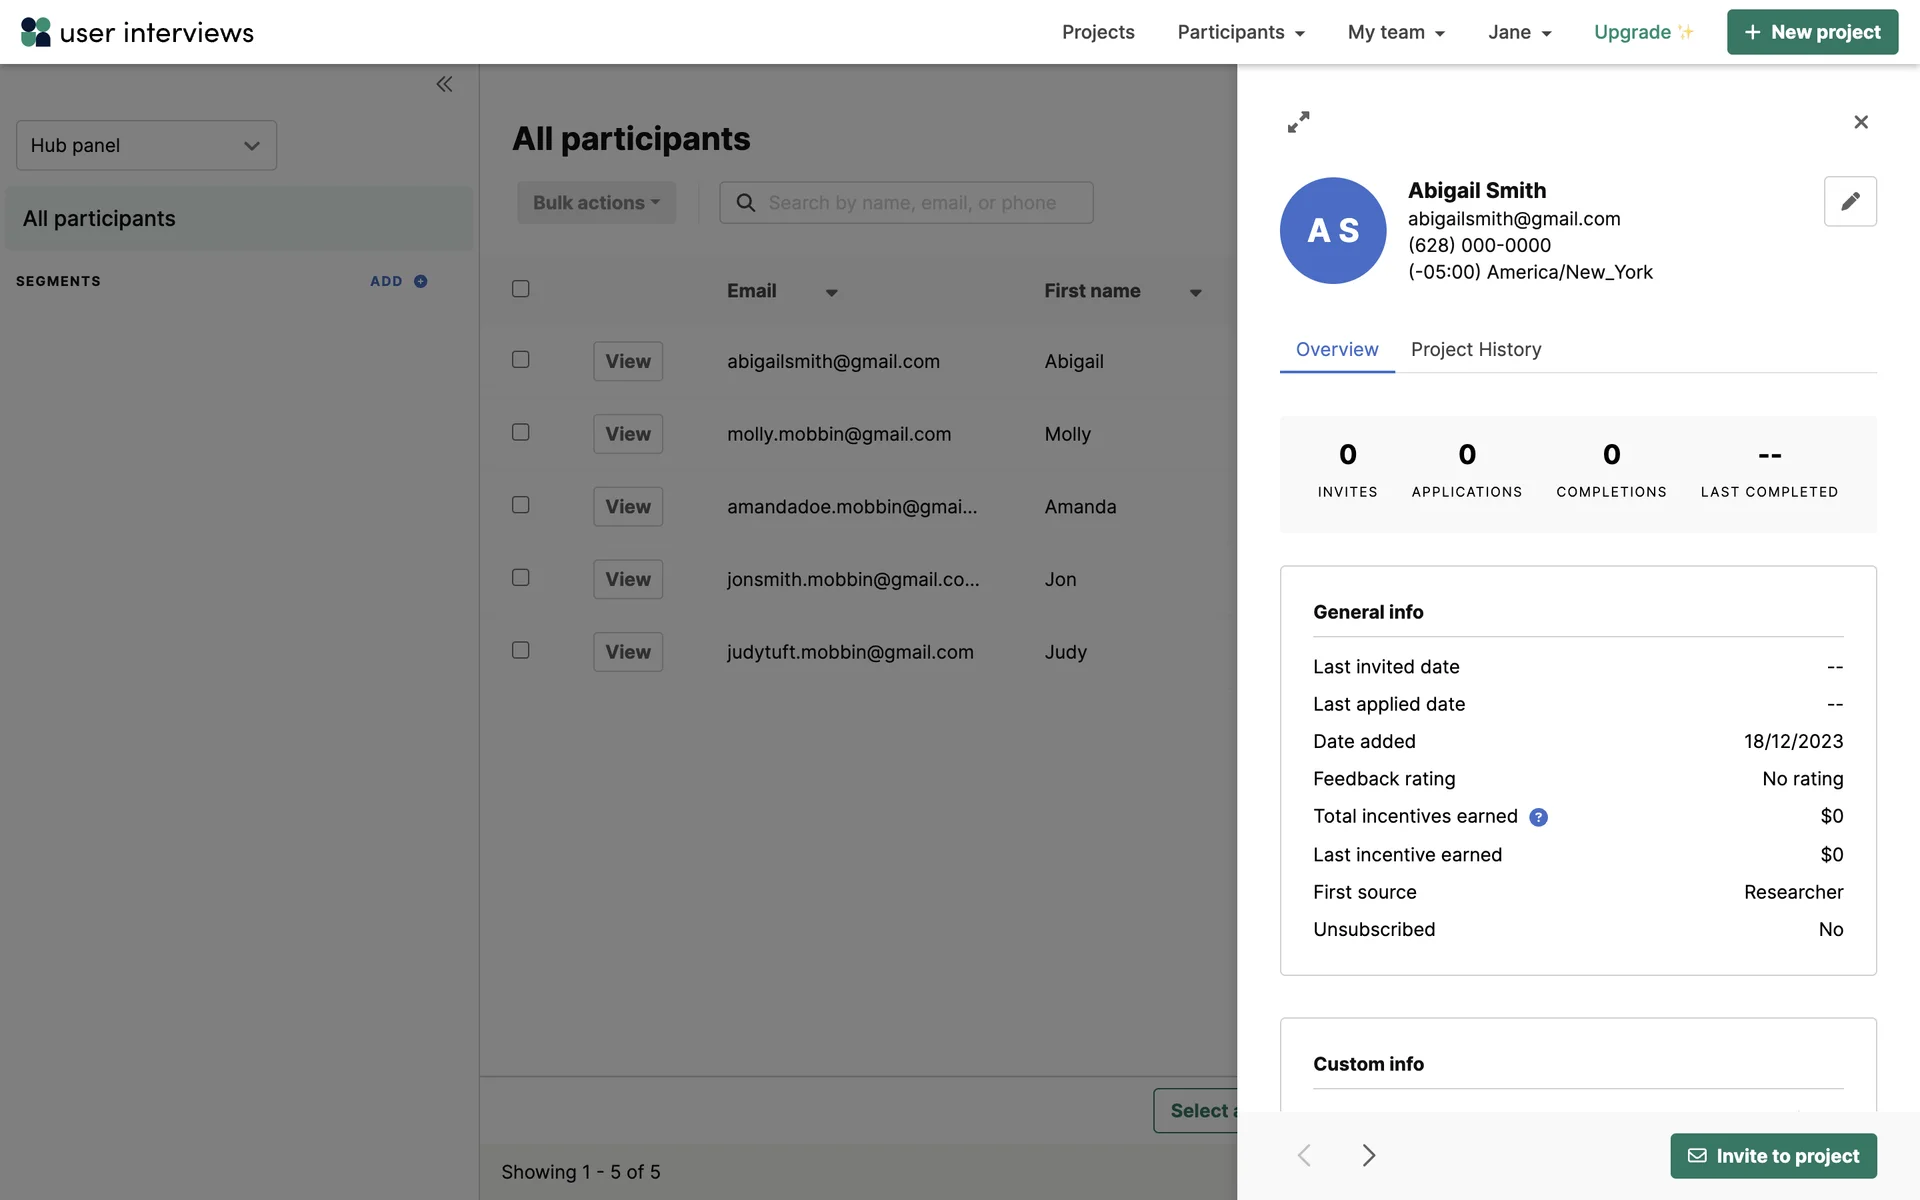Image resolution: width=1920 pixels, height=1200 pixels.
Task: Switch to the Project History tab
Action: coord(1475,350)
